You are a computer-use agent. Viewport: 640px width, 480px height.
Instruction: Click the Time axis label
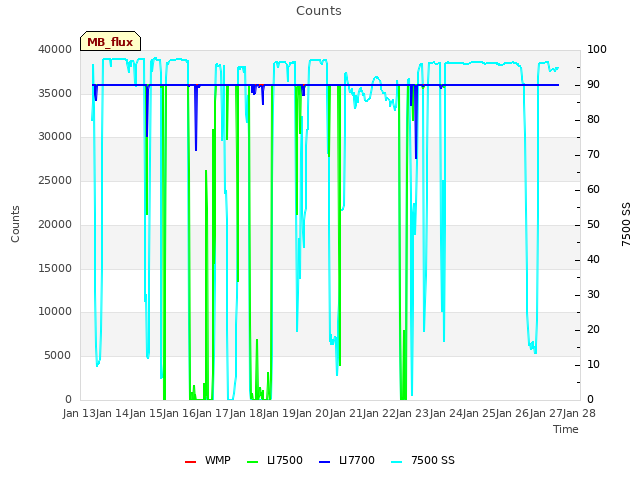coord(566,429)
